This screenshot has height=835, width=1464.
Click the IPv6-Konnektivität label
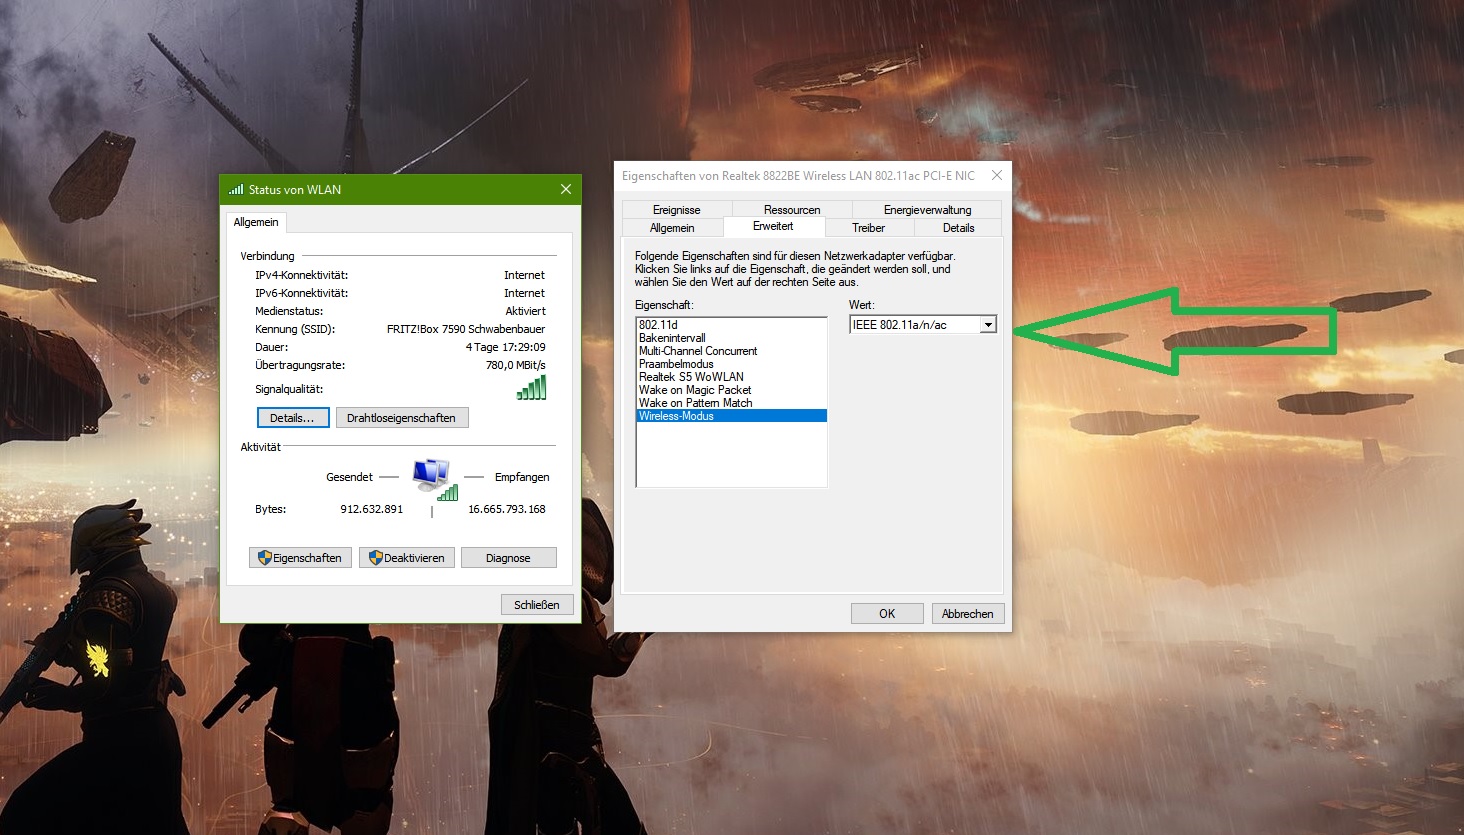301,293
